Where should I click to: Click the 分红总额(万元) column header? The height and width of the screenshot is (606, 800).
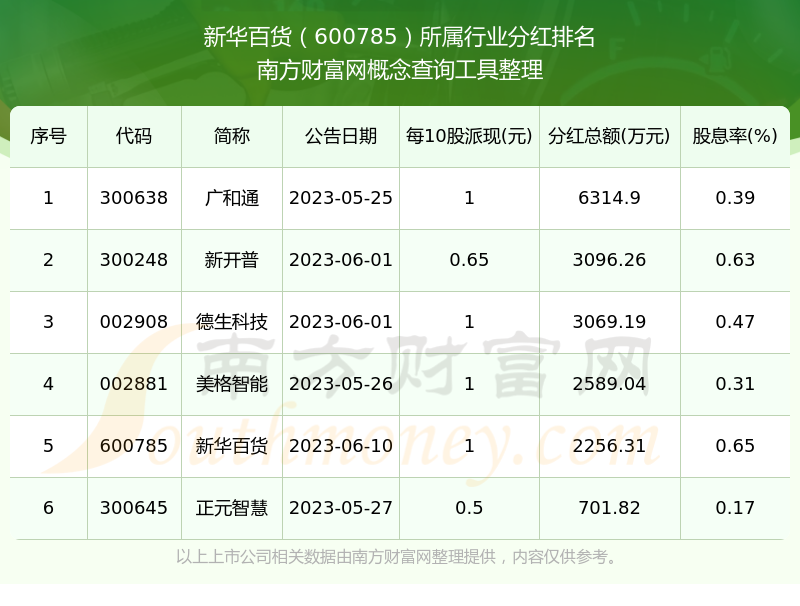click(x=609, y=136)
